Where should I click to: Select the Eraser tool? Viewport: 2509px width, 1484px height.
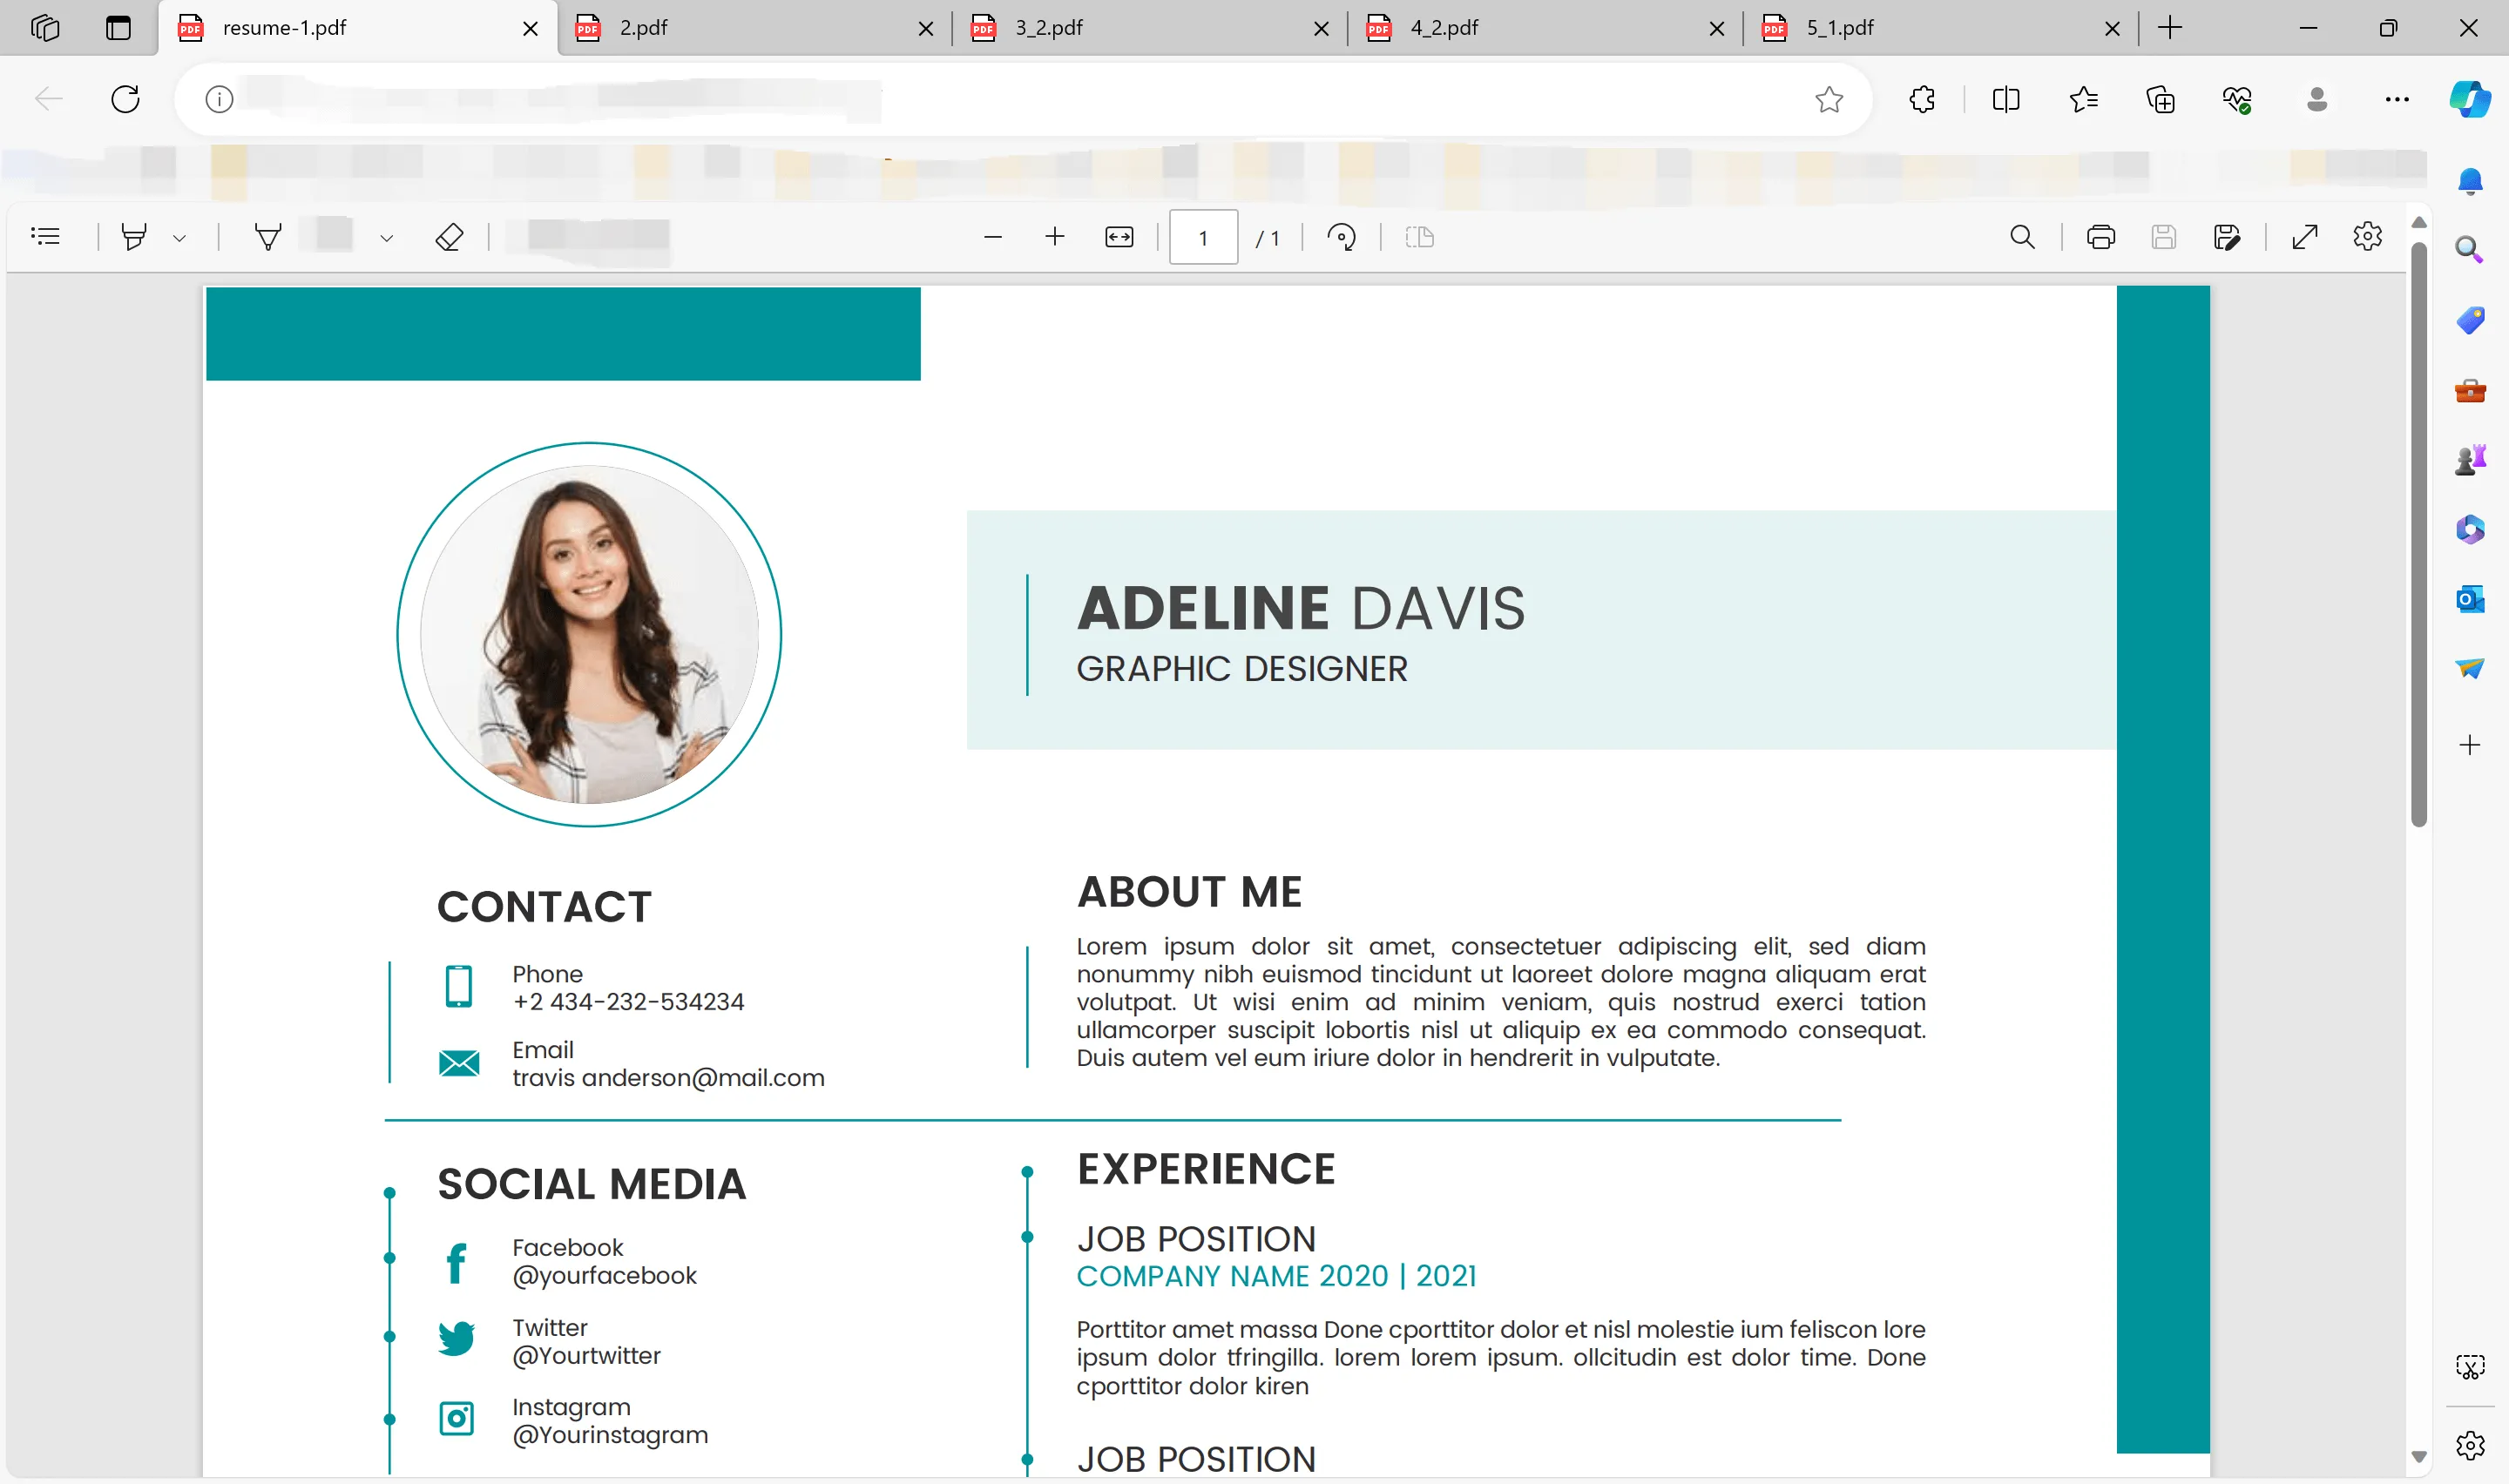click(450, 236)
